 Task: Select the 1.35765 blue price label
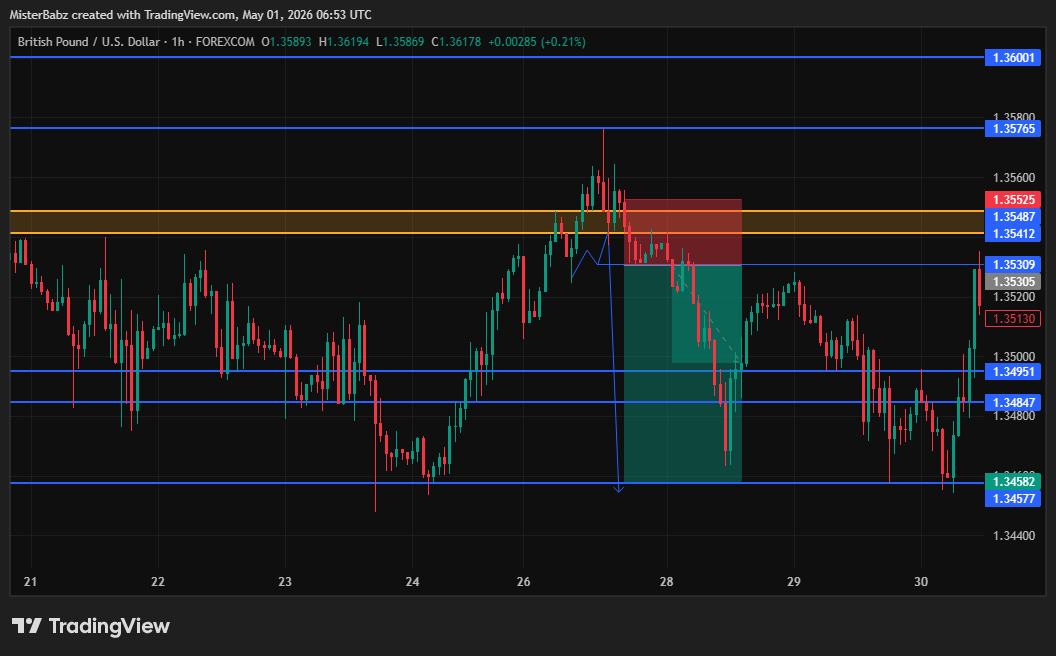click(x=1013, y=128)
